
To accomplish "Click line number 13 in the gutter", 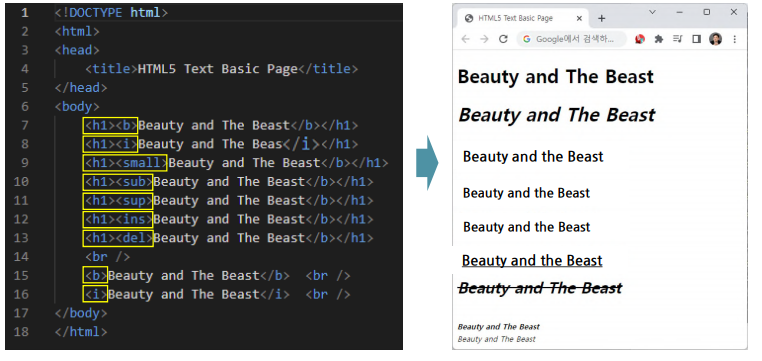I will (x=21, y=238).
